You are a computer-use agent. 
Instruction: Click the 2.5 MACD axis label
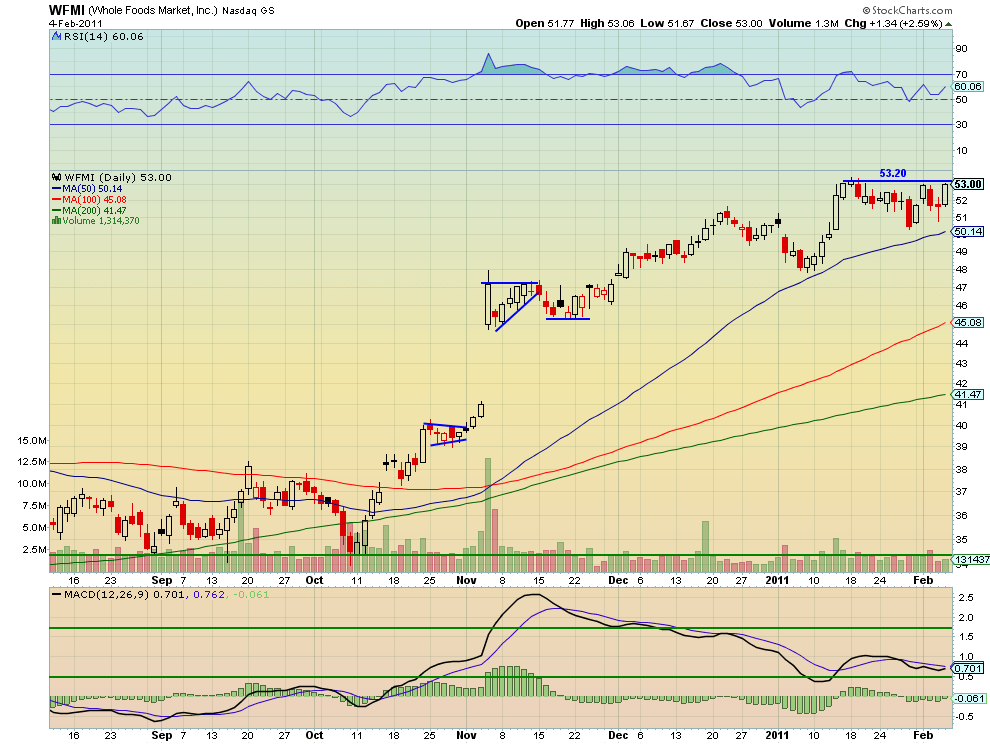(965, 597)
